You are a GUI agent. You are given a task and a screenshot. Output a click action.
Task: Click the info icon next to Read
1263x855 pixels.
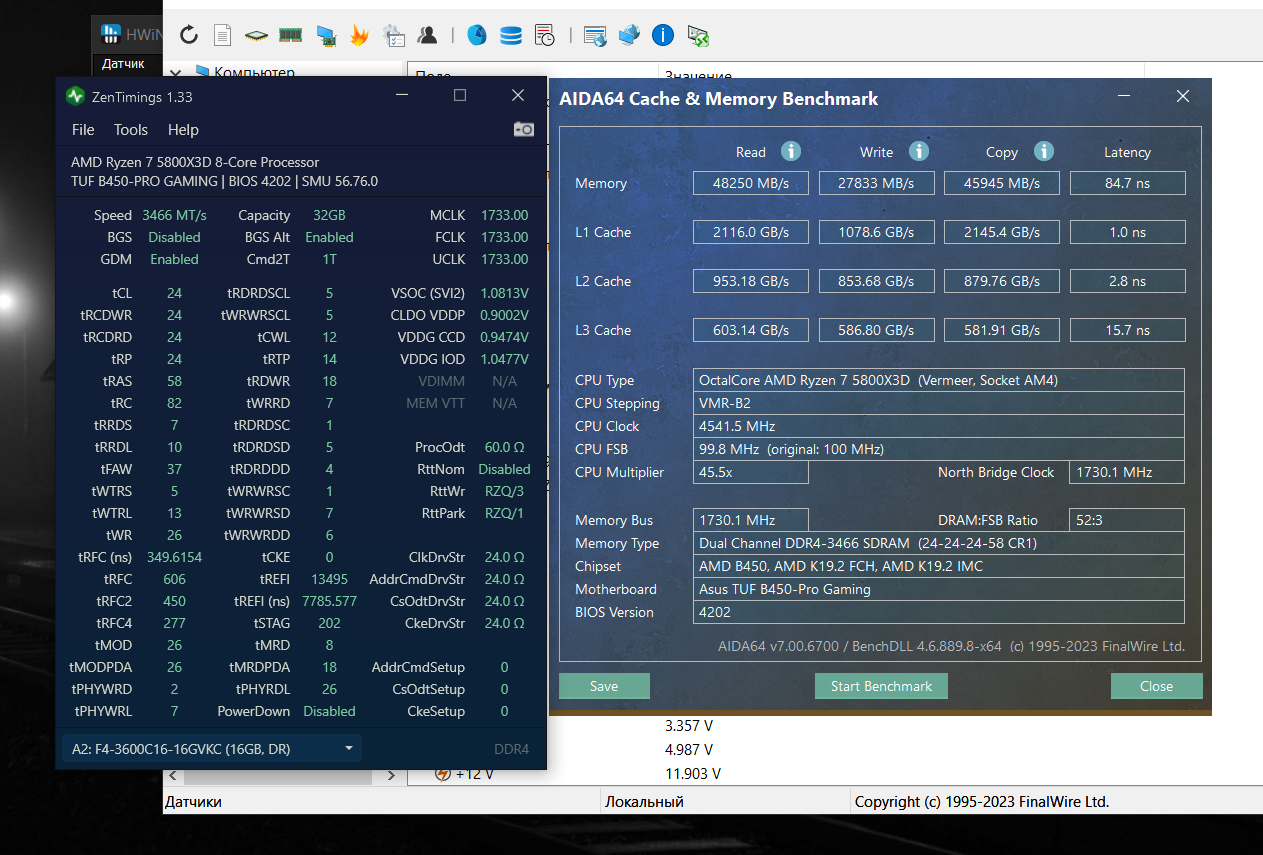pyautogui.click(x=791, y=151)
